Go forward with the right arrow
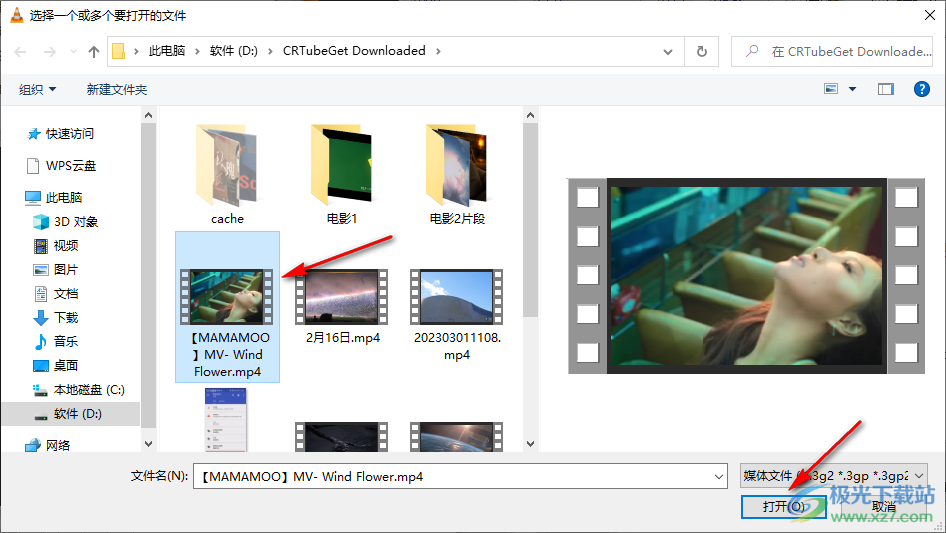Viewport: 946px width, 533px height. (49, 52)
